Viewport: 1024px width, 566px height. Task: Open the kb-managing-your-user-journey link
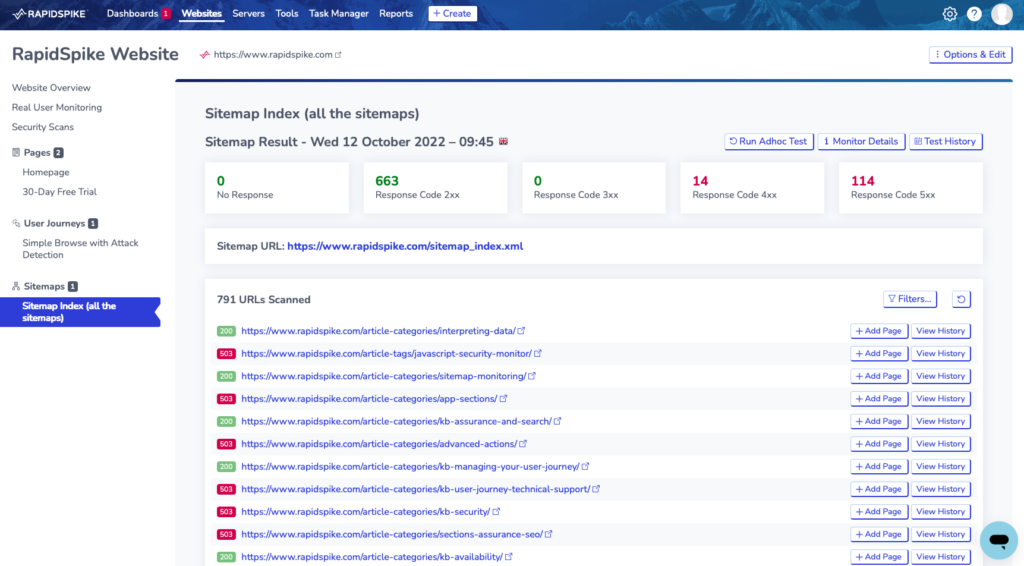(x=410, y=467)
